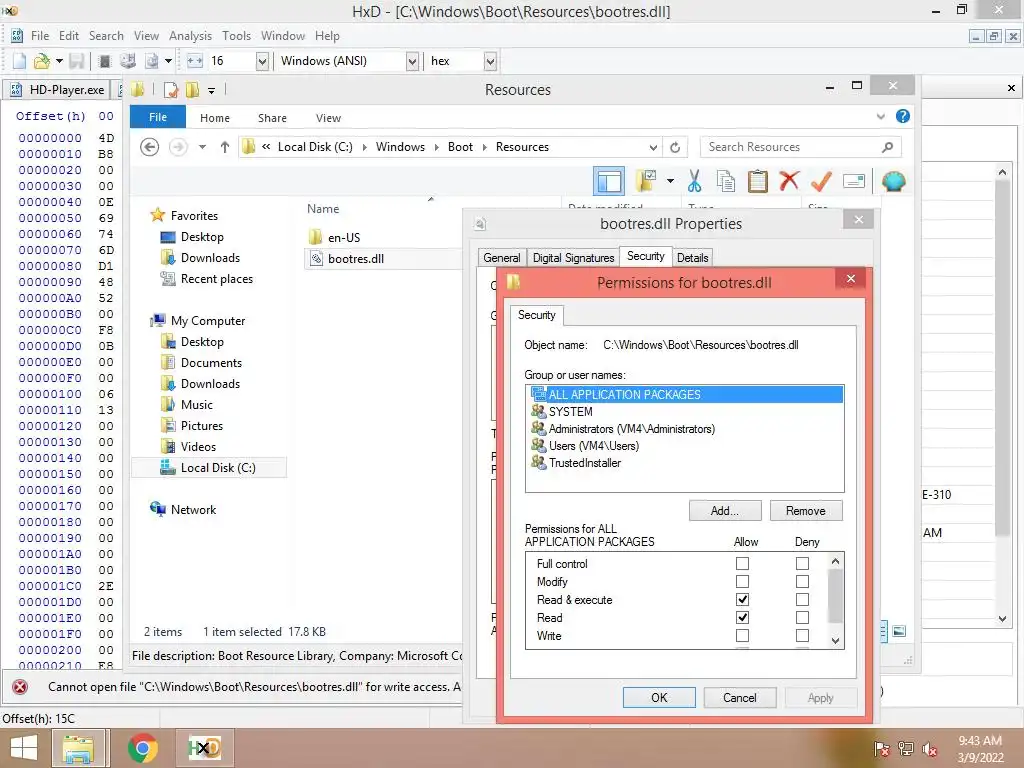Click the Open disk icon in HxD toolbar
Viewport: 1024px width, 768px height.
128,61
